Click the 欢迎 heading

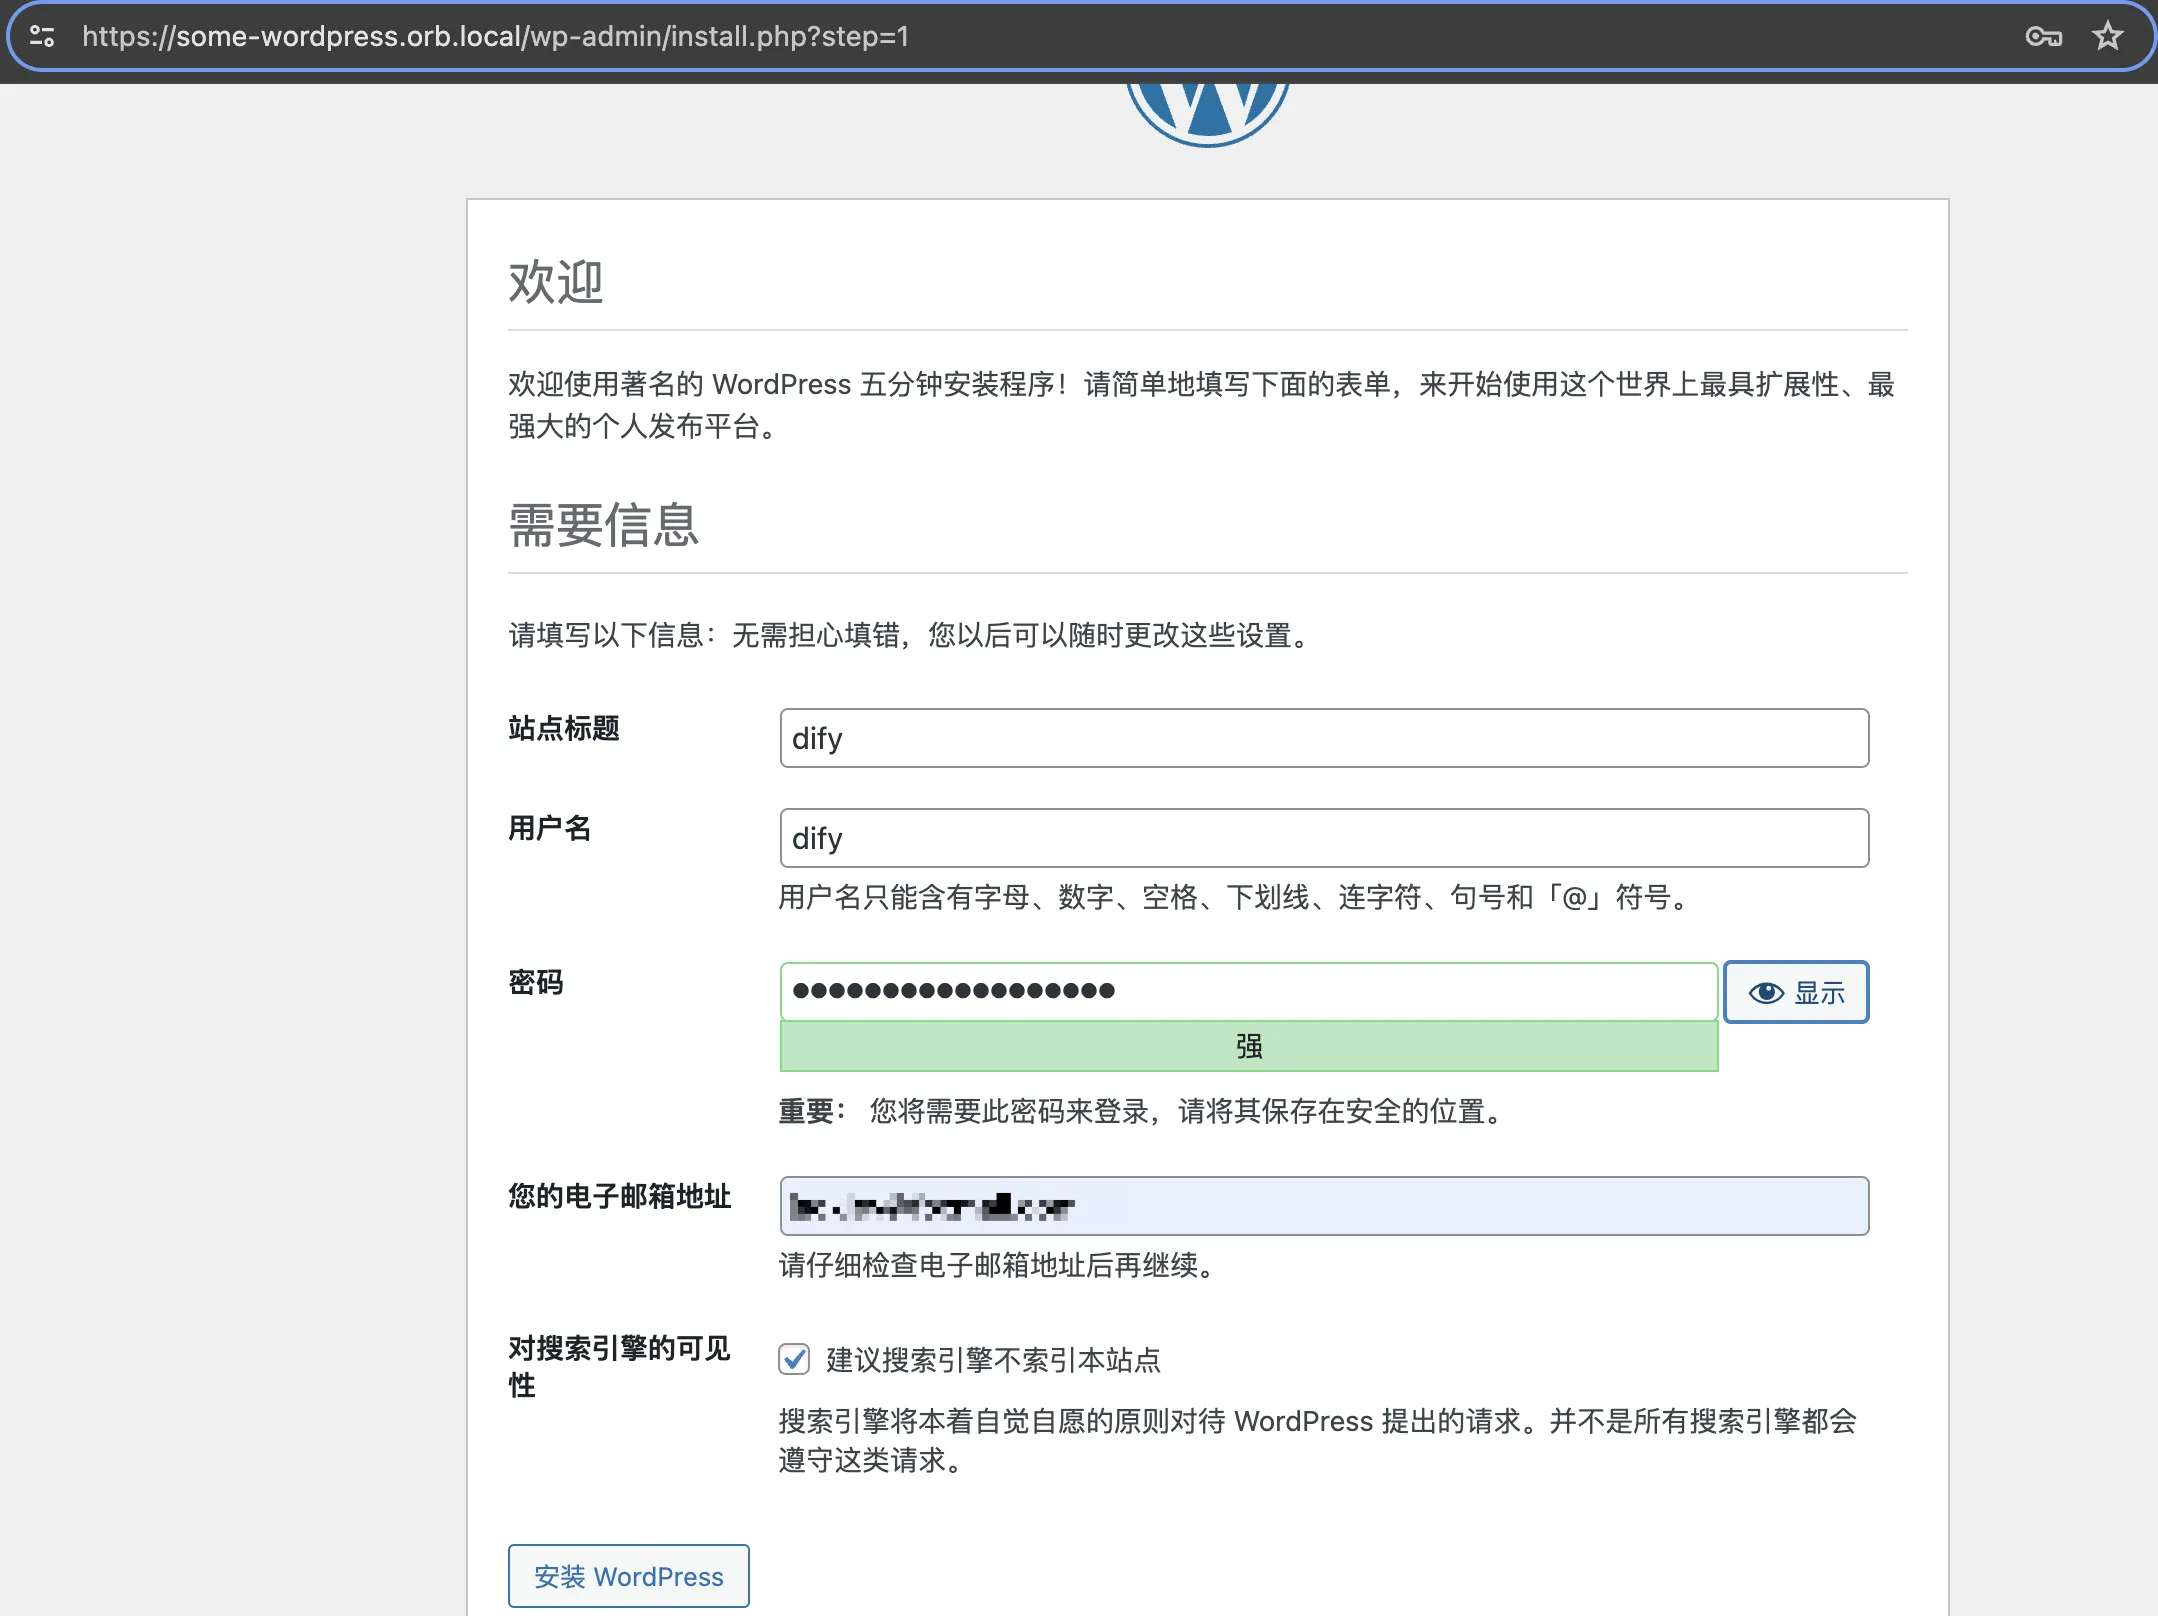[556, 282]
